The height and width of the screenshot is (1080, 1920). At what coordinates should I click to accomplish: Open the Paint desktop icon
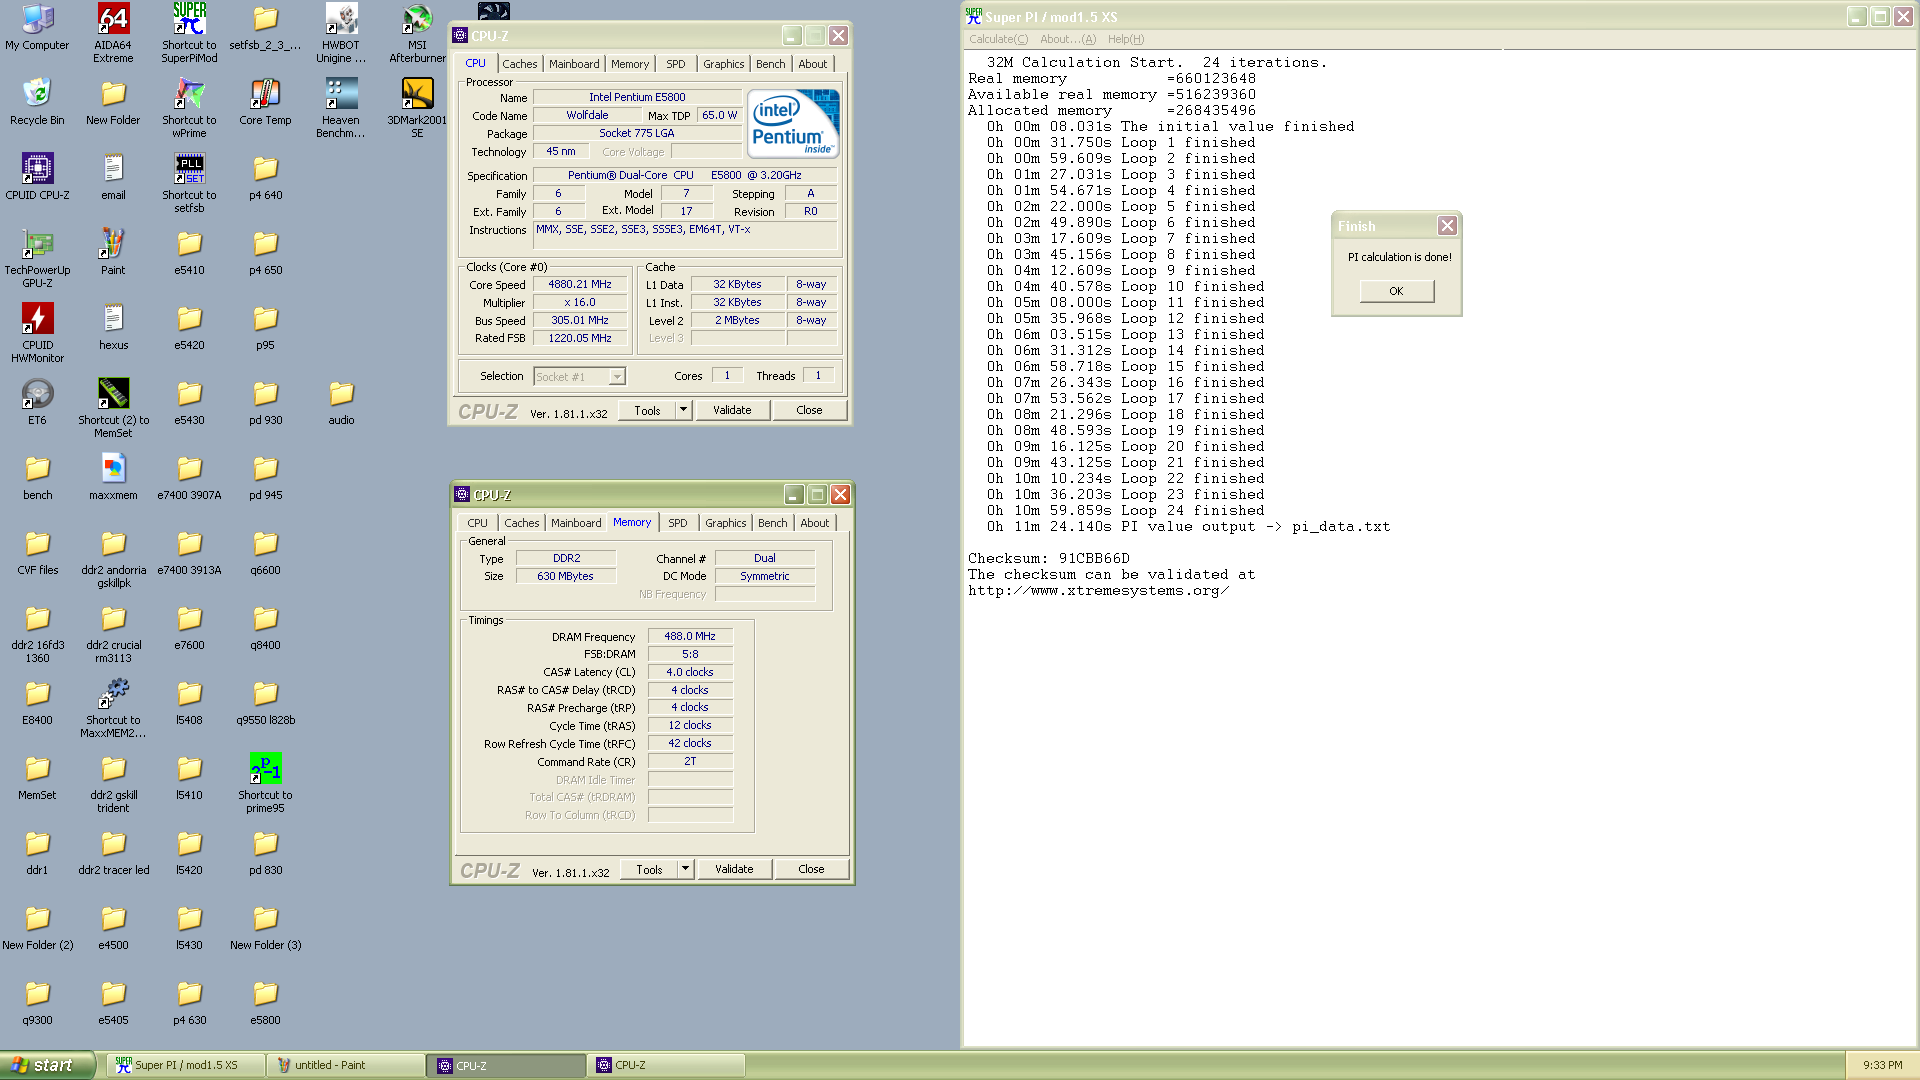(113, 252)
